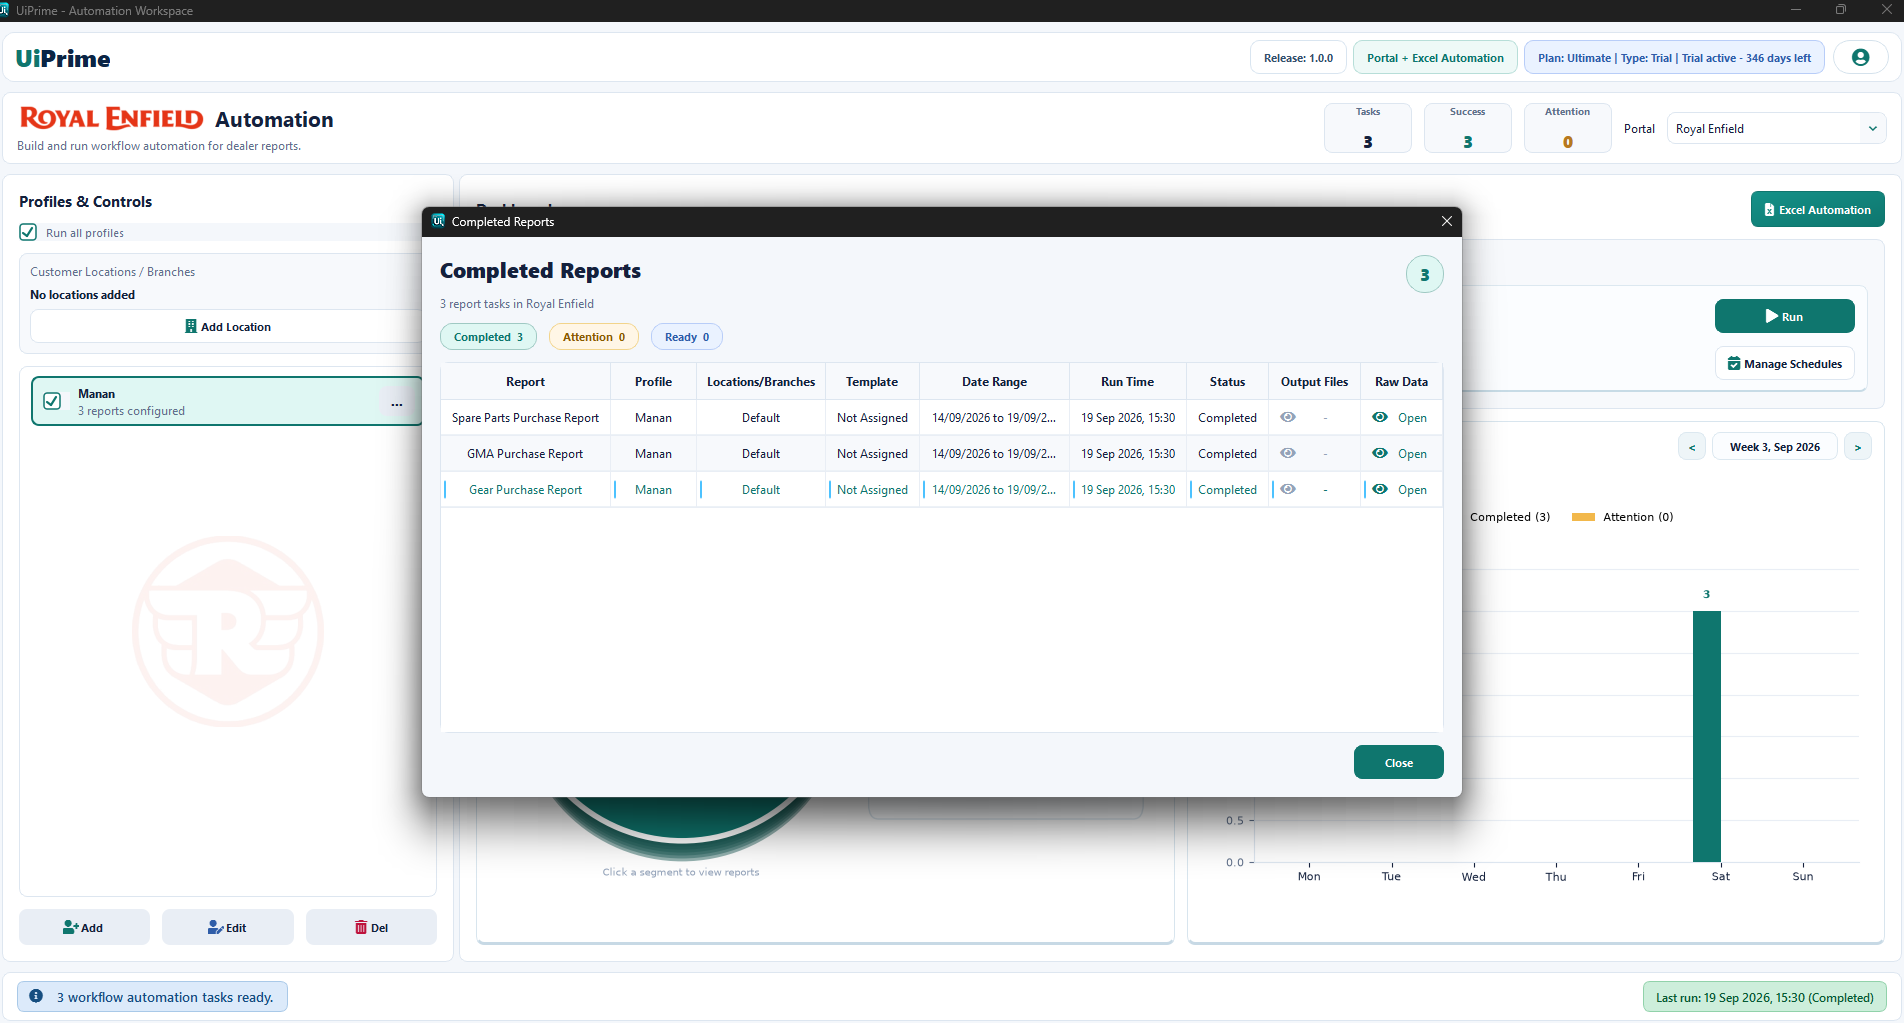Viewport: 1904px width, 1023px height.
Task: Click the Week 3, Sep 2026 label
Action: point(1775,447)
